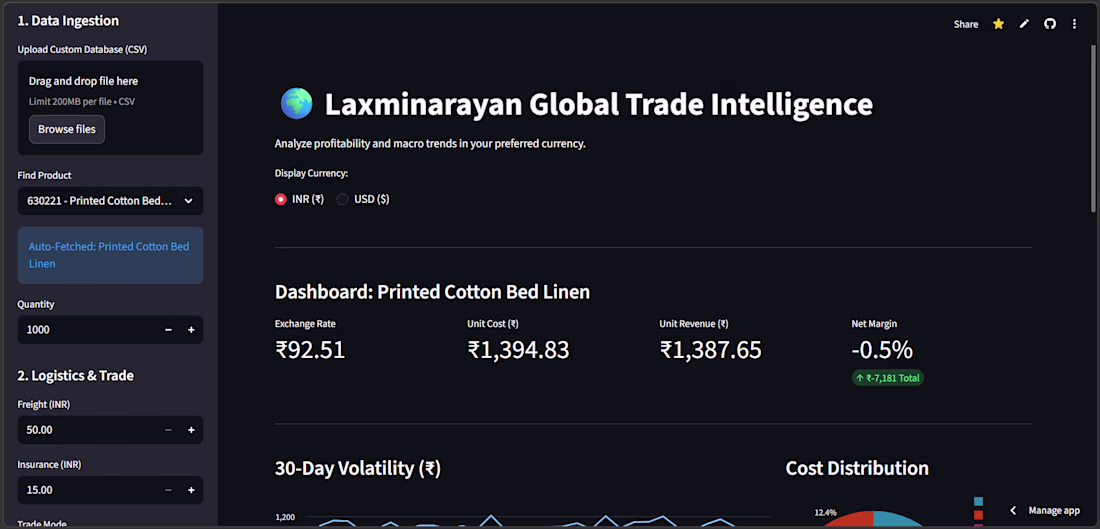The height and width of the screenshot is (529, 1100).
Task: Click the Freight (INR) input field
Action: [88, 430]
